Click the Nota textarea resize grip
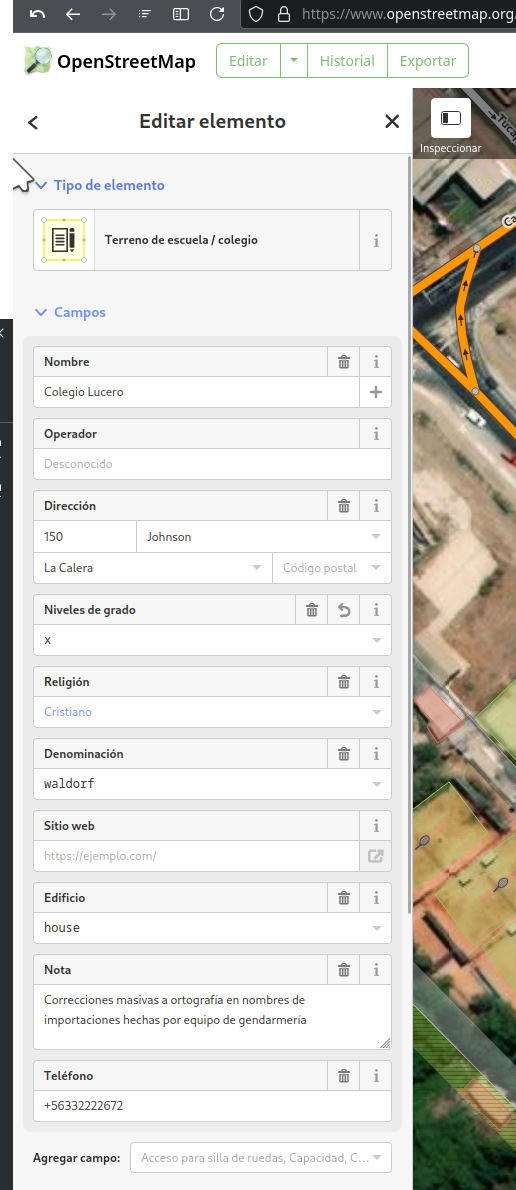Viewport: 516px width, 1190px height. pyautogui.click(x=385, y=1044)
